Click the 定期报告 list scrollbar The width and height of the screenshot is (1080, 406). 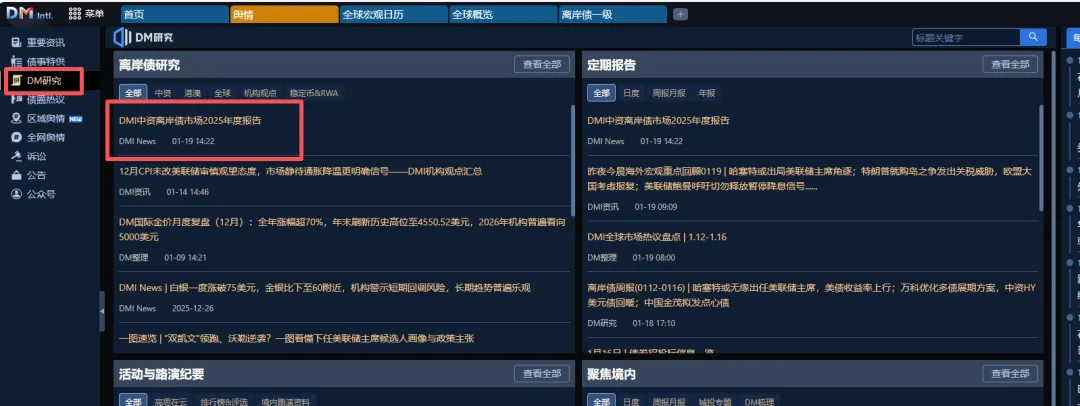point(1041,156)
